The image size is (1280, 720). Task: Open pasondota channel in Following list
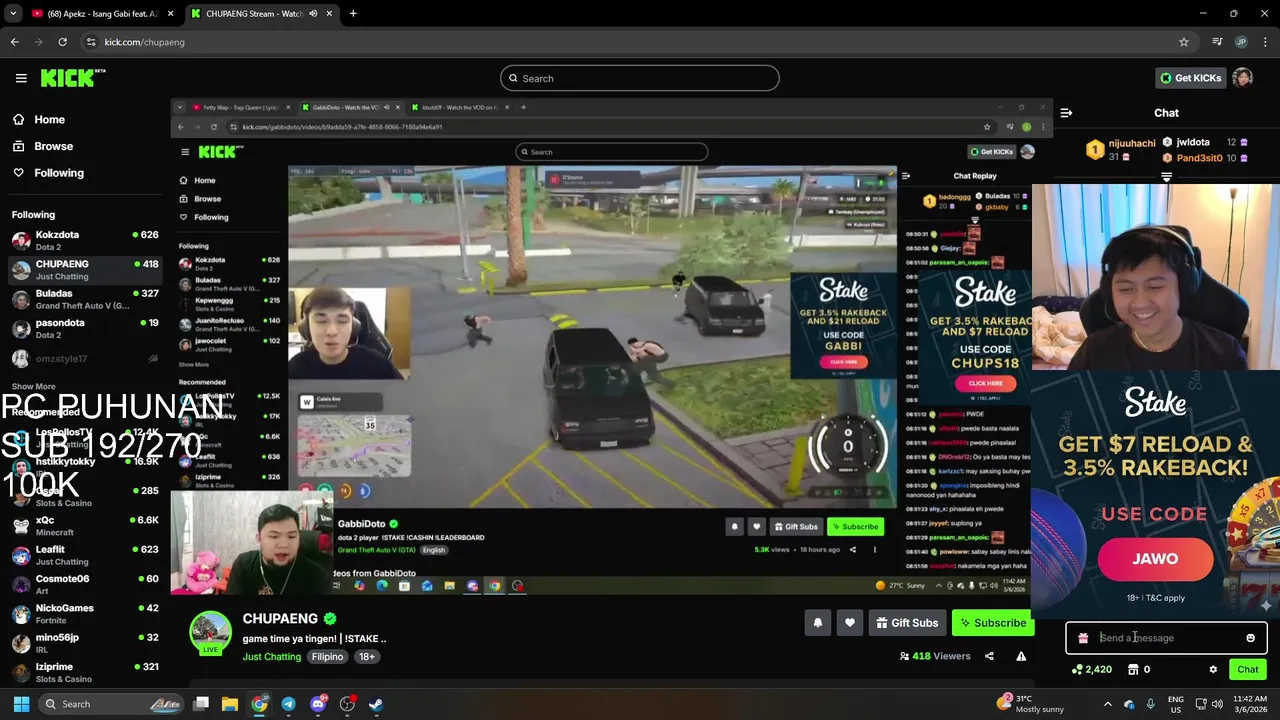pos(85,328)
